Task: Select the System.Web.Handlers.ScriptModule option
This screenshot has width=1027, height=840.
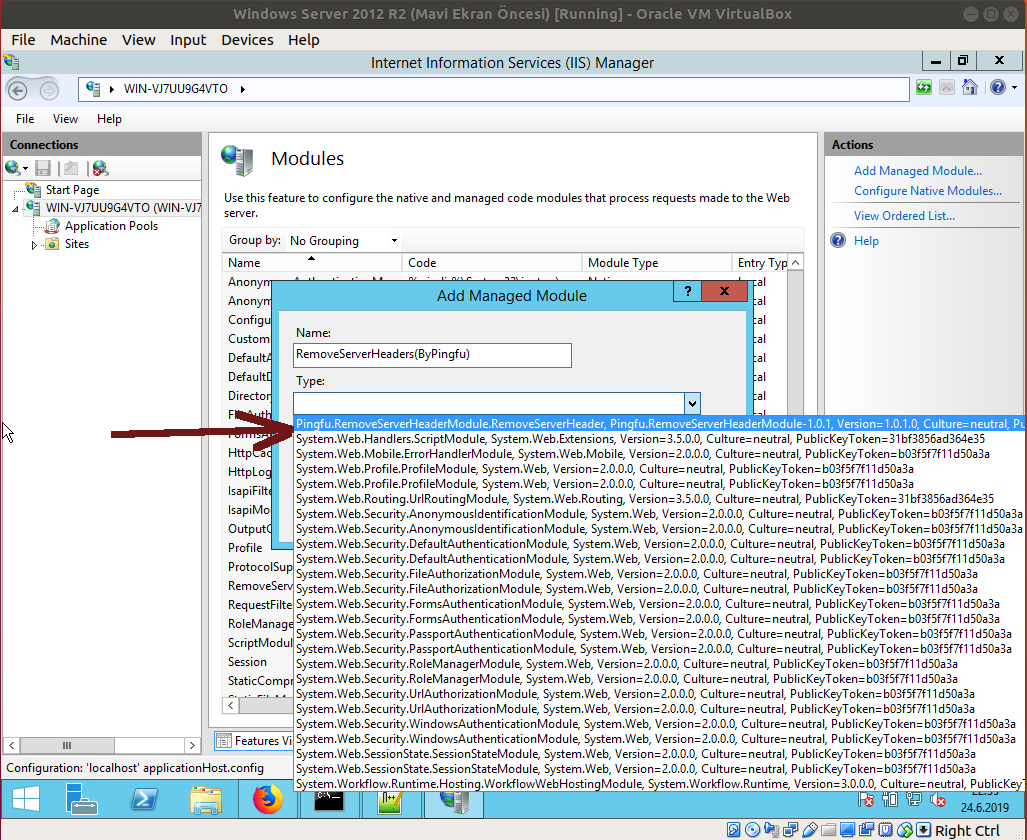Action: (660, 439)
